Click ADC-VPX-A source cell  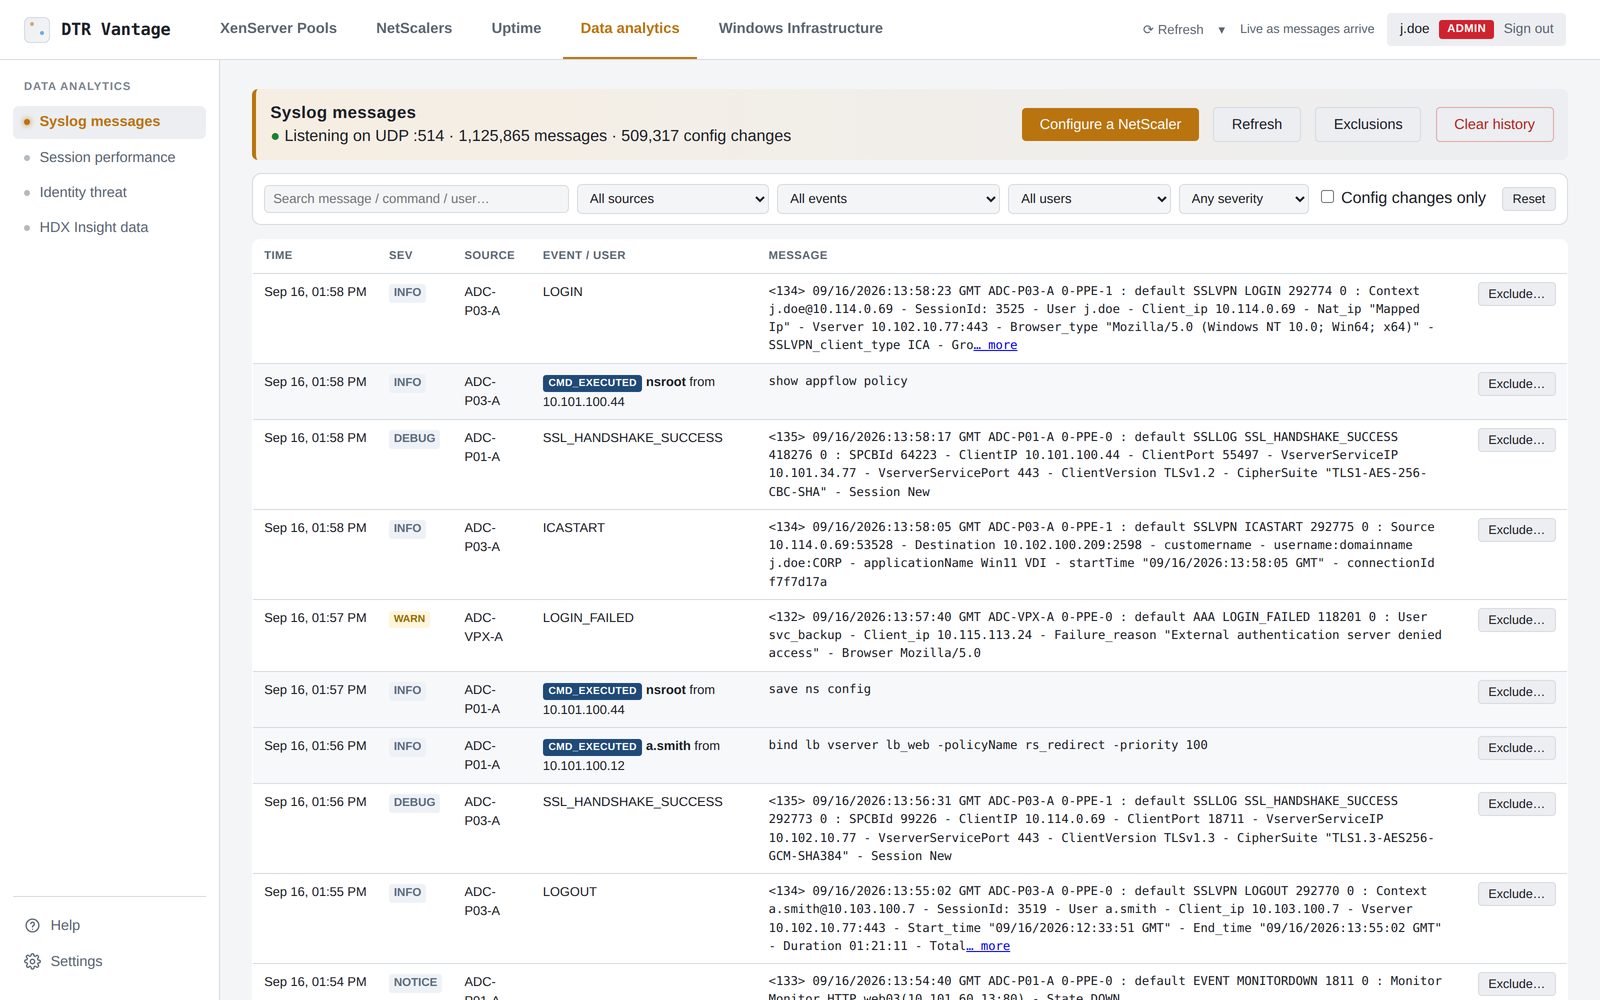[x=483, y=627]
